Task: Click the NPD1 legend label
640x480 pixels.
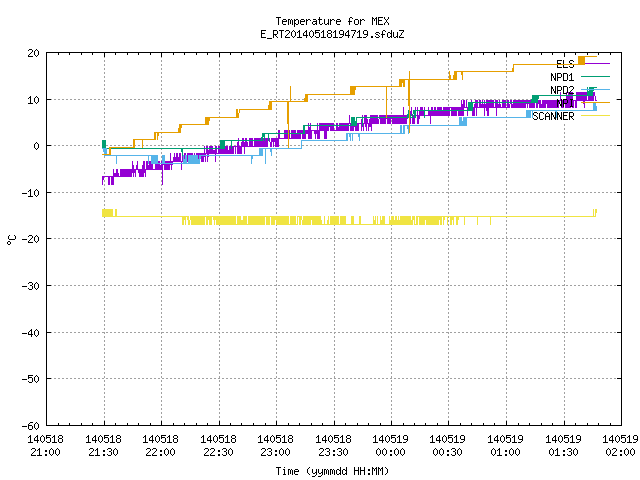Action: point(562,77)
